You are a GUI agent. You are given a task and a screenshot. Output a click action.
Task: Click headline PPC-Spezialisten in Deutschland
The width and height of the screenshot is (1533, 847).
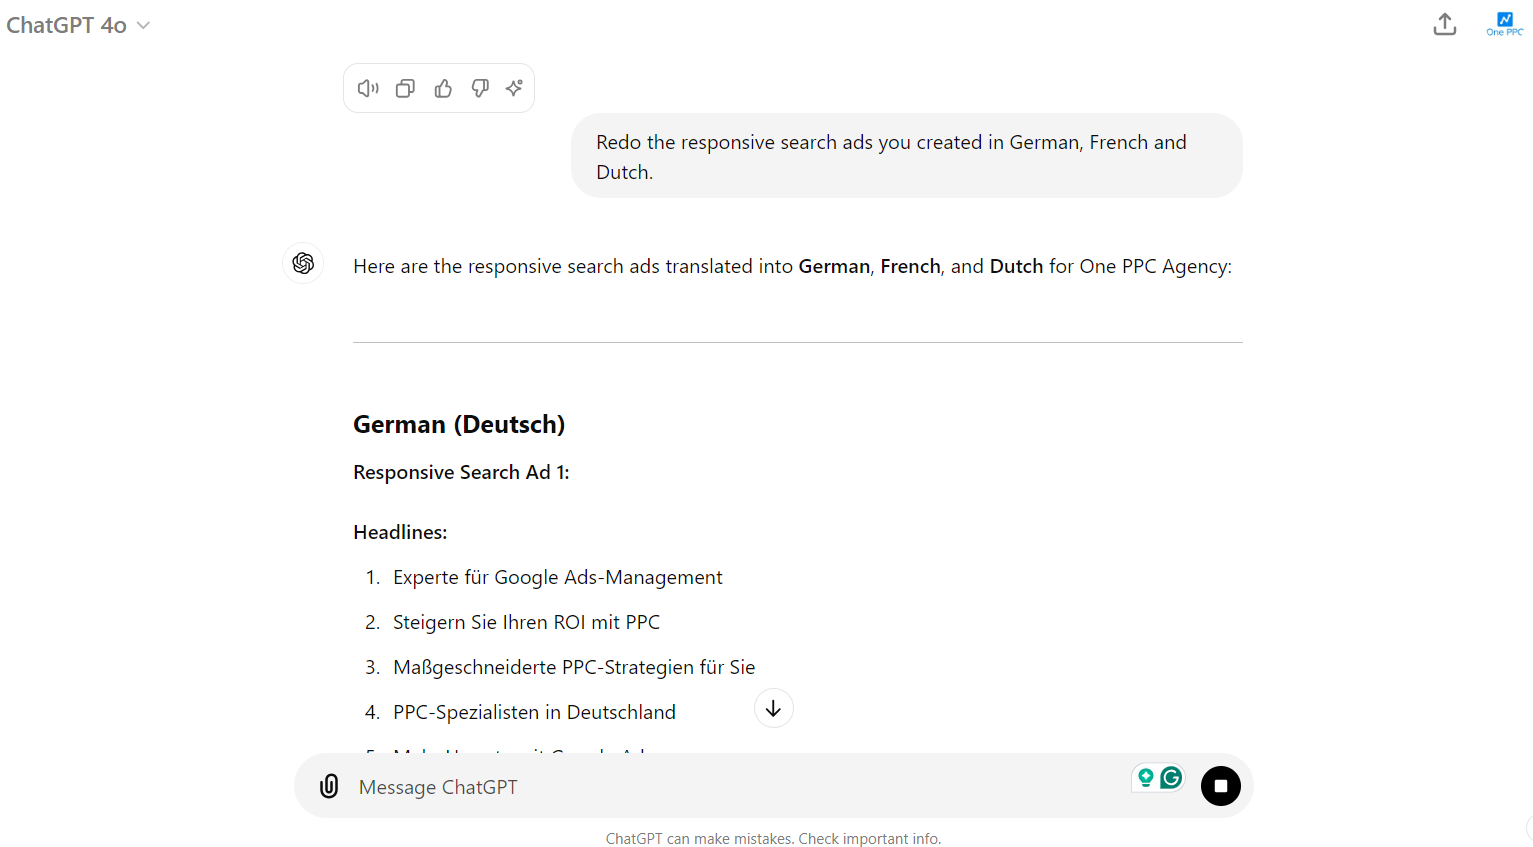click(x=534, y=712)
